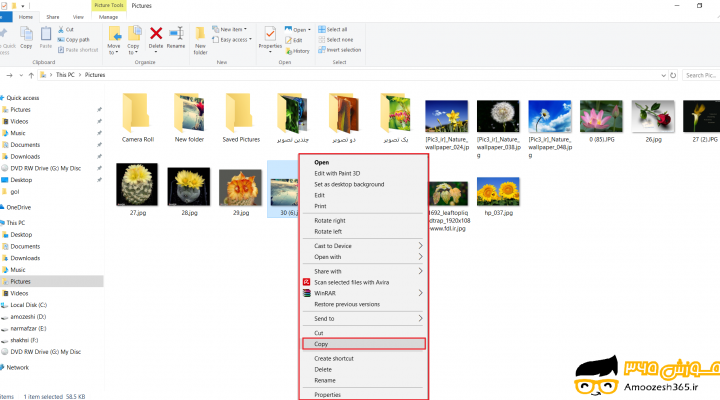Open the Saved Pictures folder

pos(241,118)
